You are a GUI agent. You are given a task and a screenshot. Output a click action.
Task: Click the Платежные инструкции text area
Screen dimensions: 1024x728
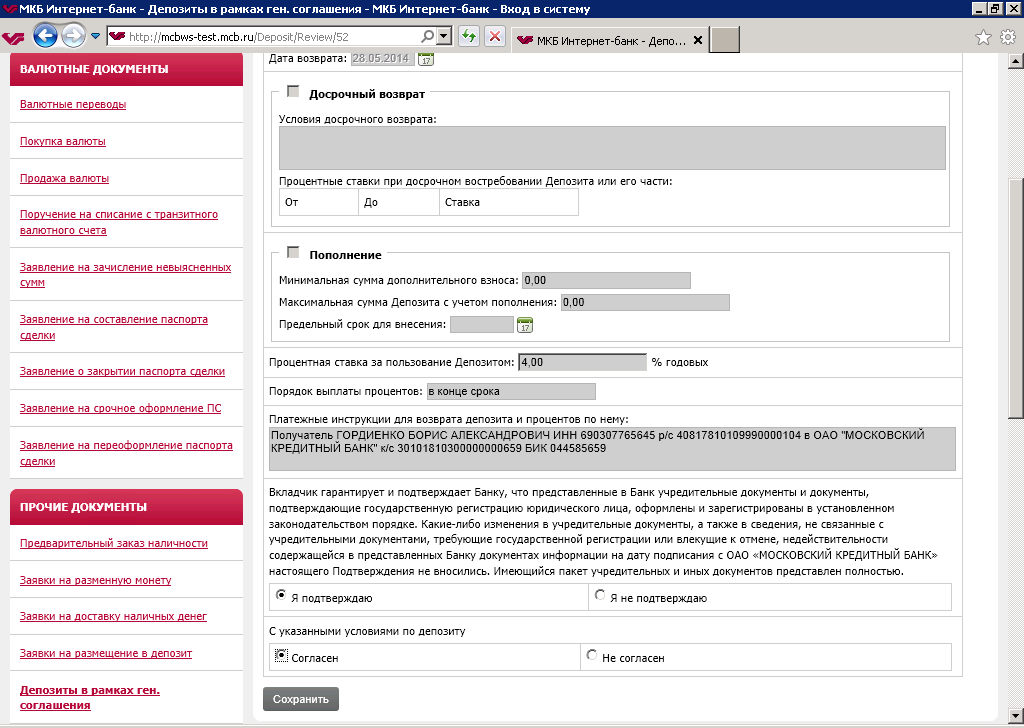(612, 449)
